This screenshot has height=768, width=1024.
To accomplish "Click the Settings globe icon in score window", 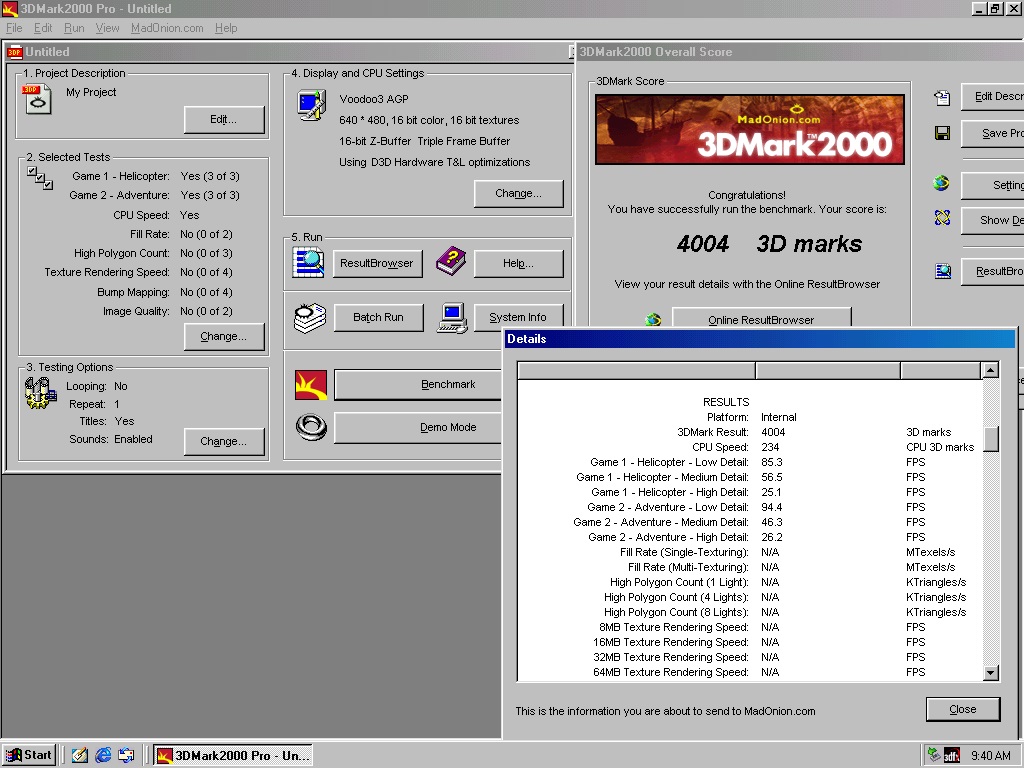I will pos(941,184).
